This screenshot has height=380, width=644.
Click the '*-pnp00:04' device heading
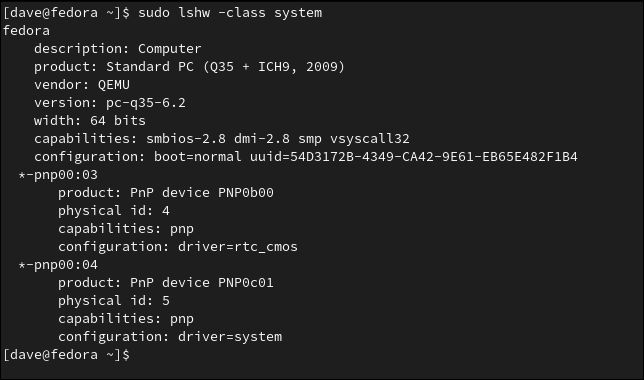click(x=58, y=265)
